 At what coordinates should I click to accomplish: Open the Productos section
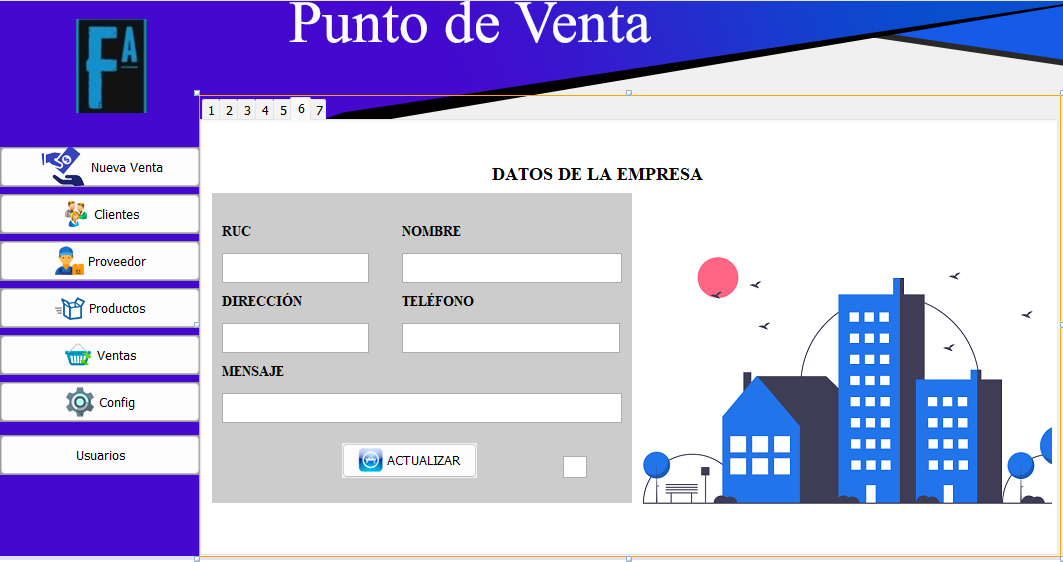click(100, 308)
